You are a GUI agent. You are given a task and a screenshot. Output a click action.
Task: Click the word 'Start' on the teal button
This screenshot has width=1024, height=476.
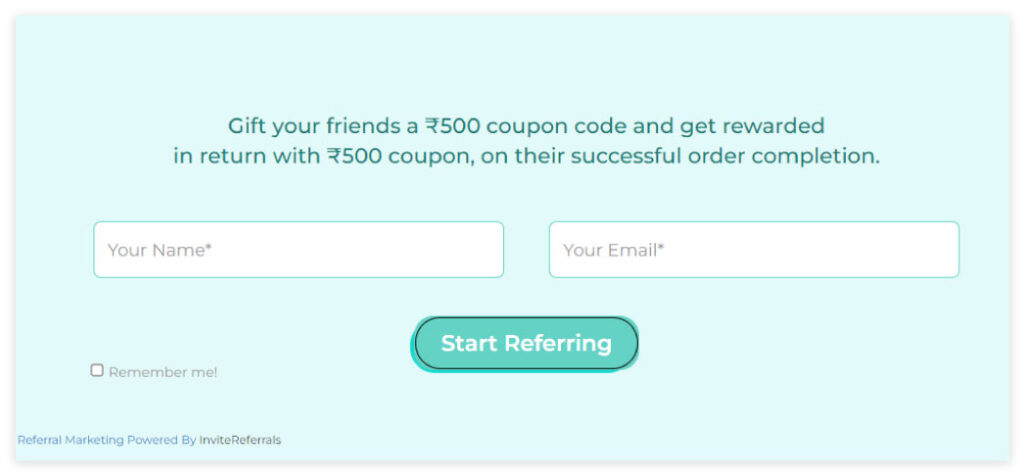point(470,343)
